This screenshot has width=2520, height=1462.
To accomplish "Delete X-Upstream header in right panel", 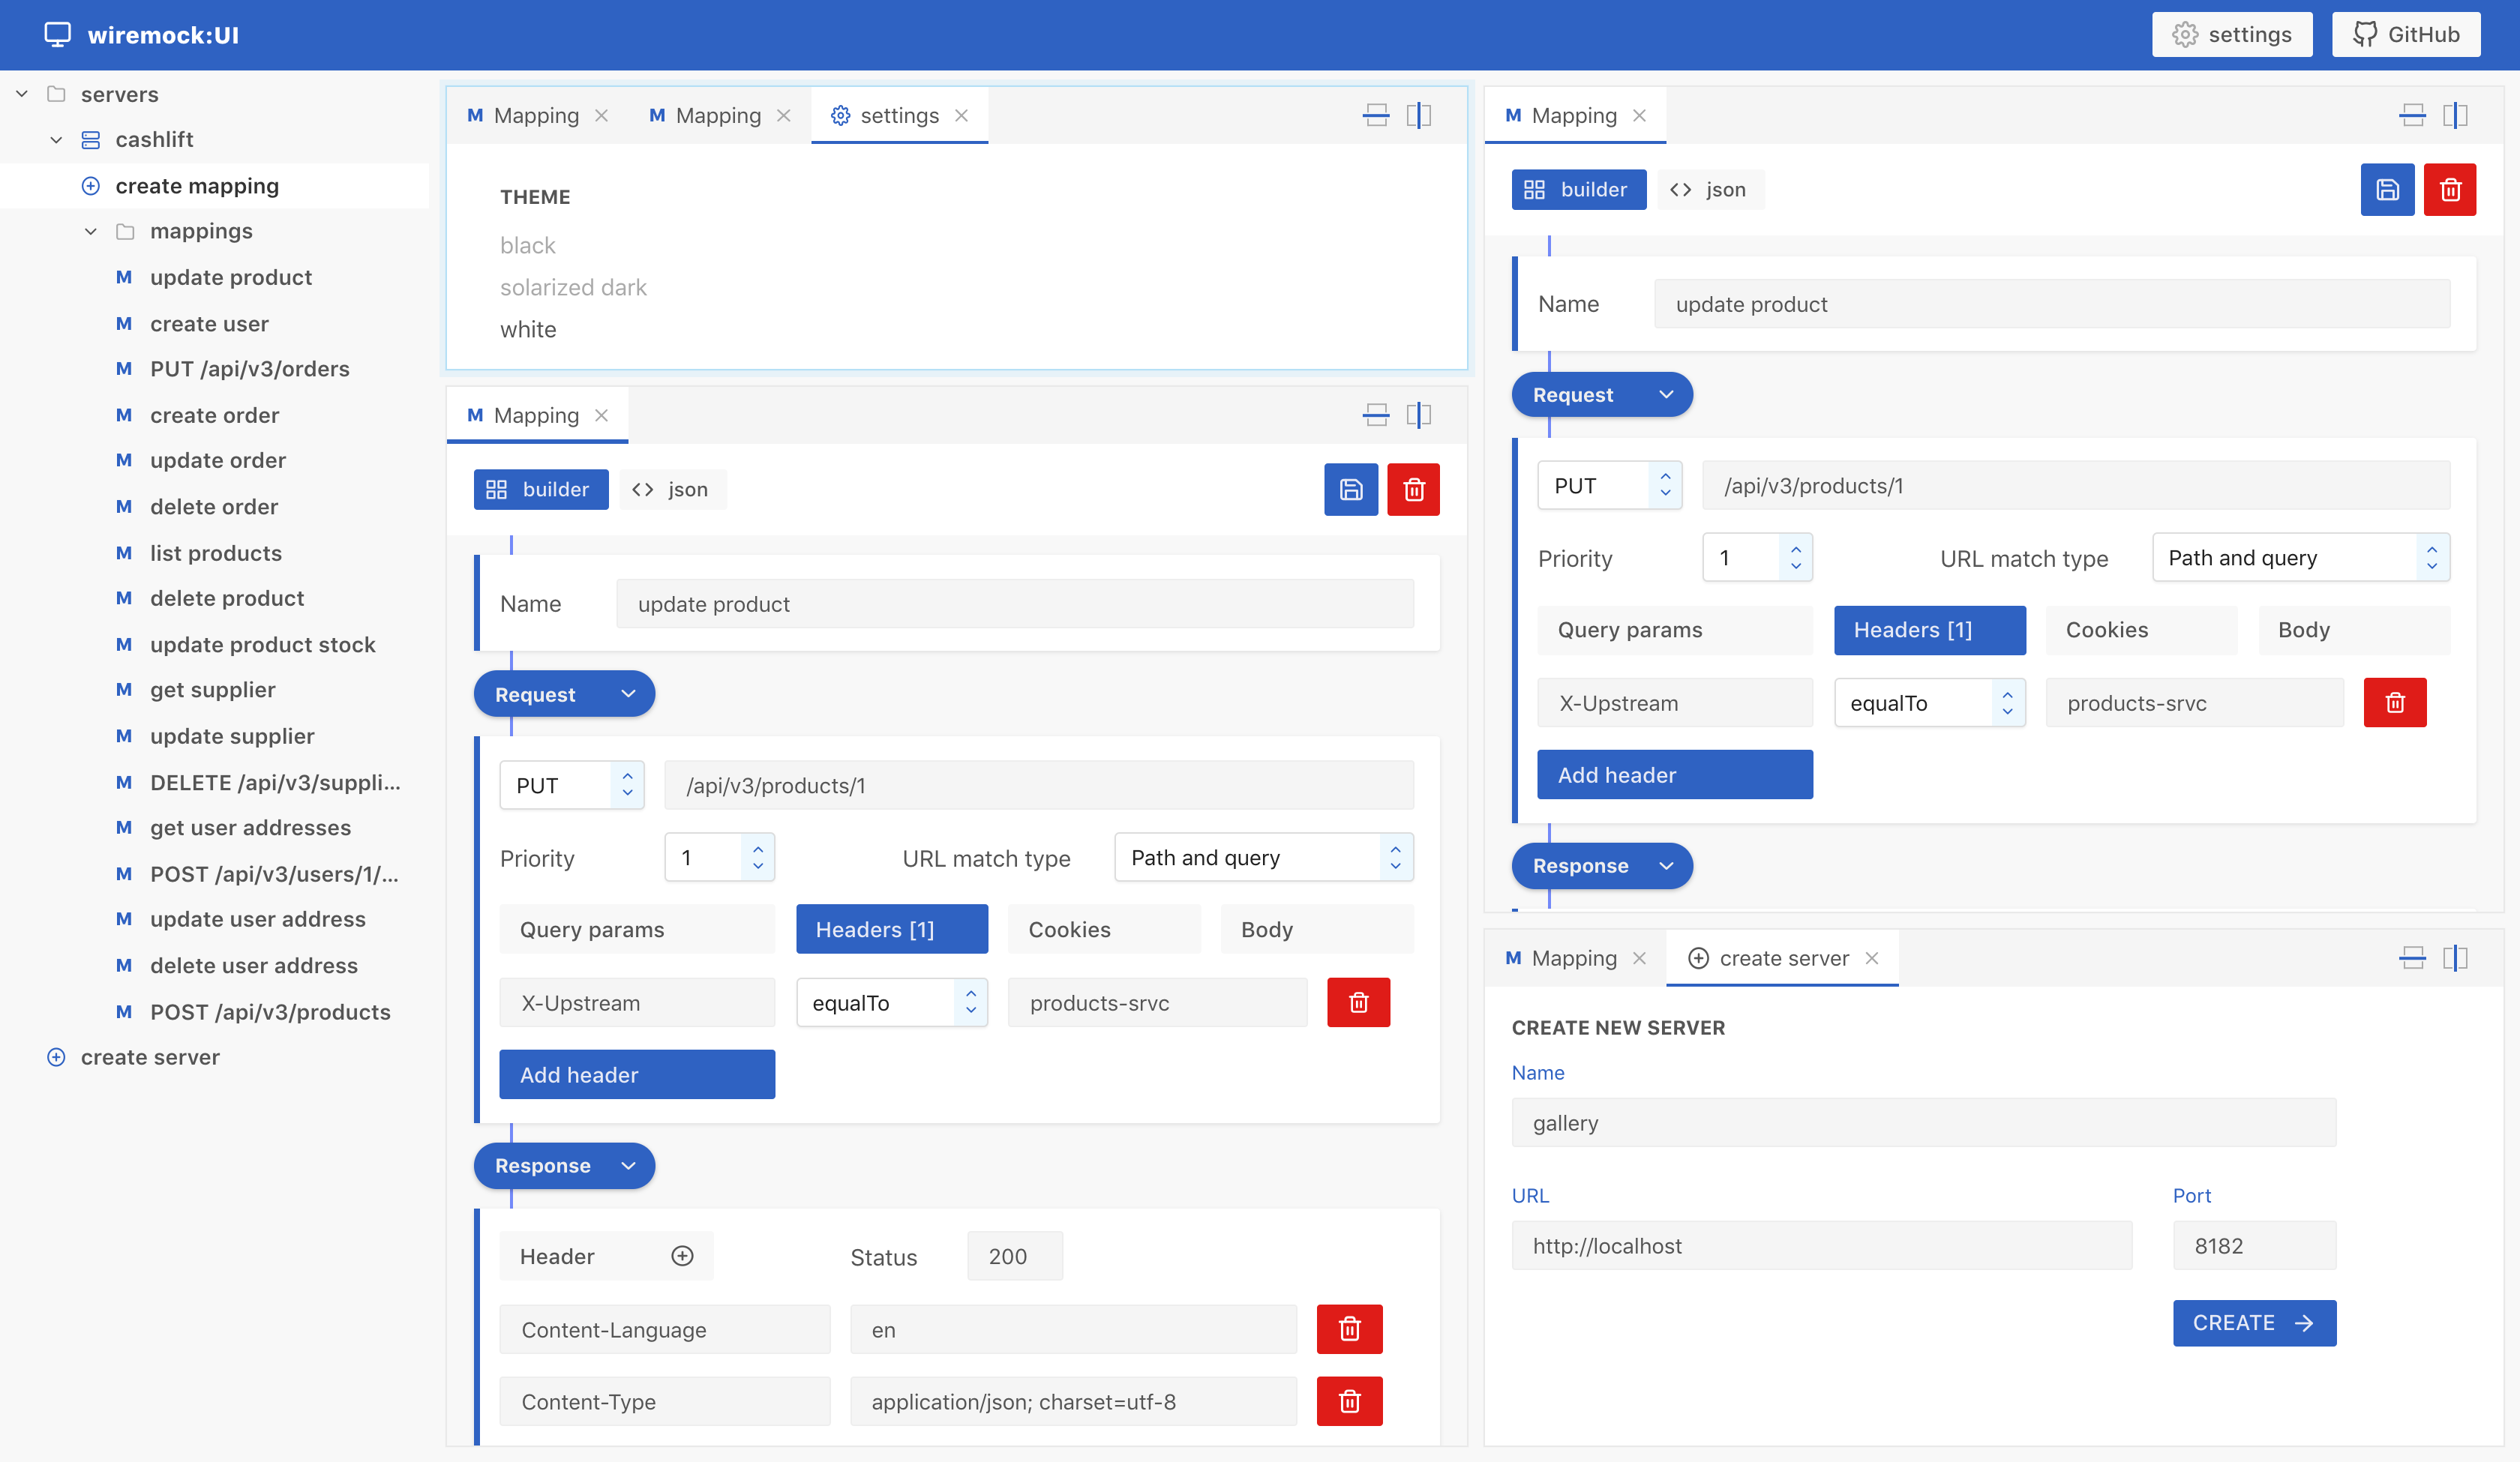I will pos(2394,702).
